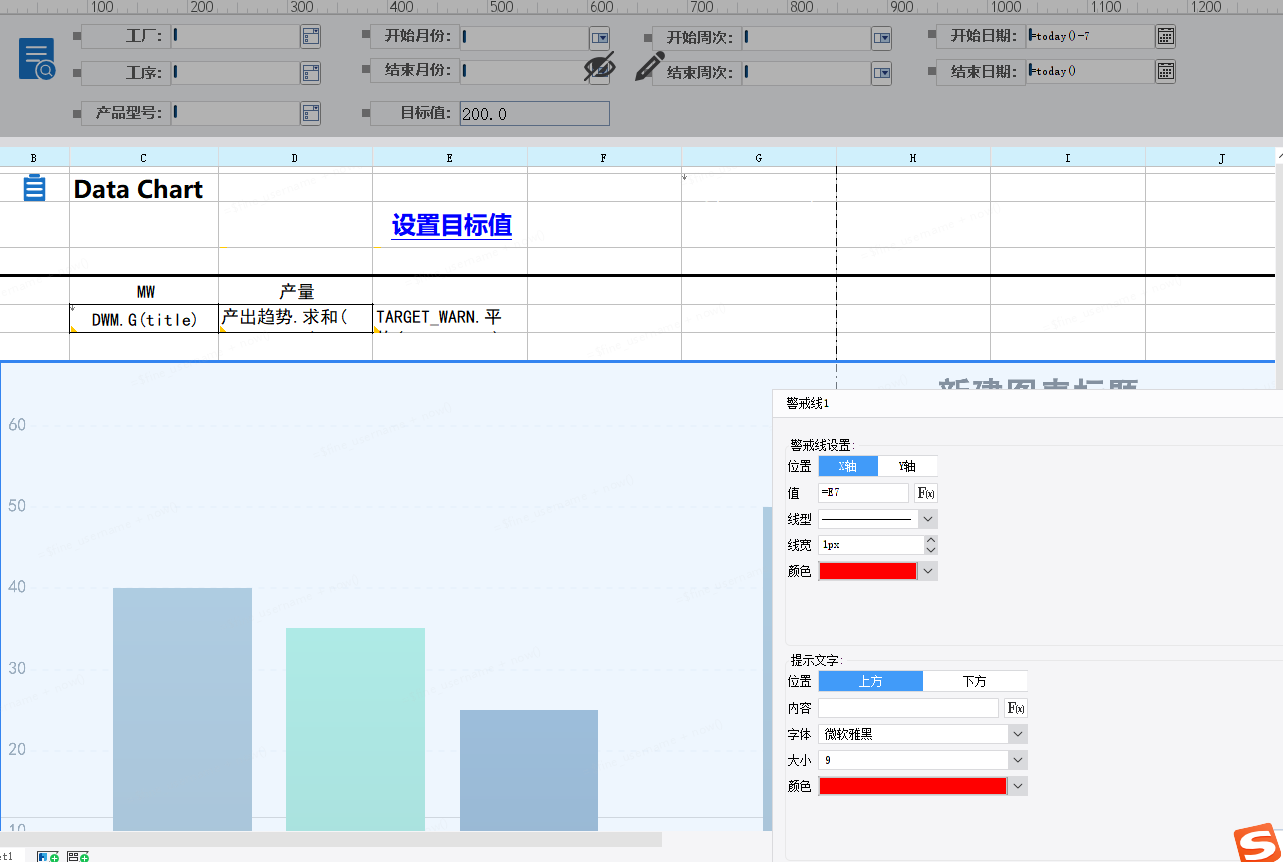Screen dimensions: 1283x862
Task: Expand the 开始周次 dropdown
Action: click(881, 39)
